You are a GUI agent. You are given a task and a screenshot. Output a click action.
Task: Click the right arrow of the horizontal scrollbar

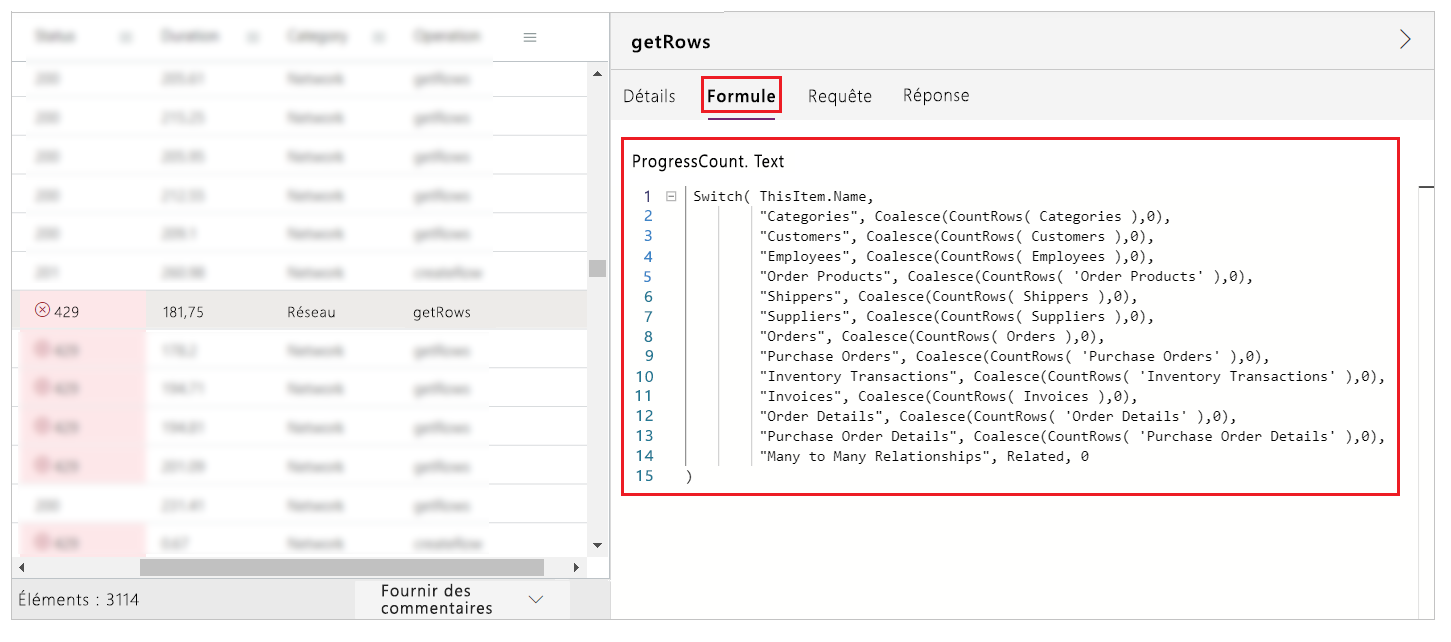[576, 568]
